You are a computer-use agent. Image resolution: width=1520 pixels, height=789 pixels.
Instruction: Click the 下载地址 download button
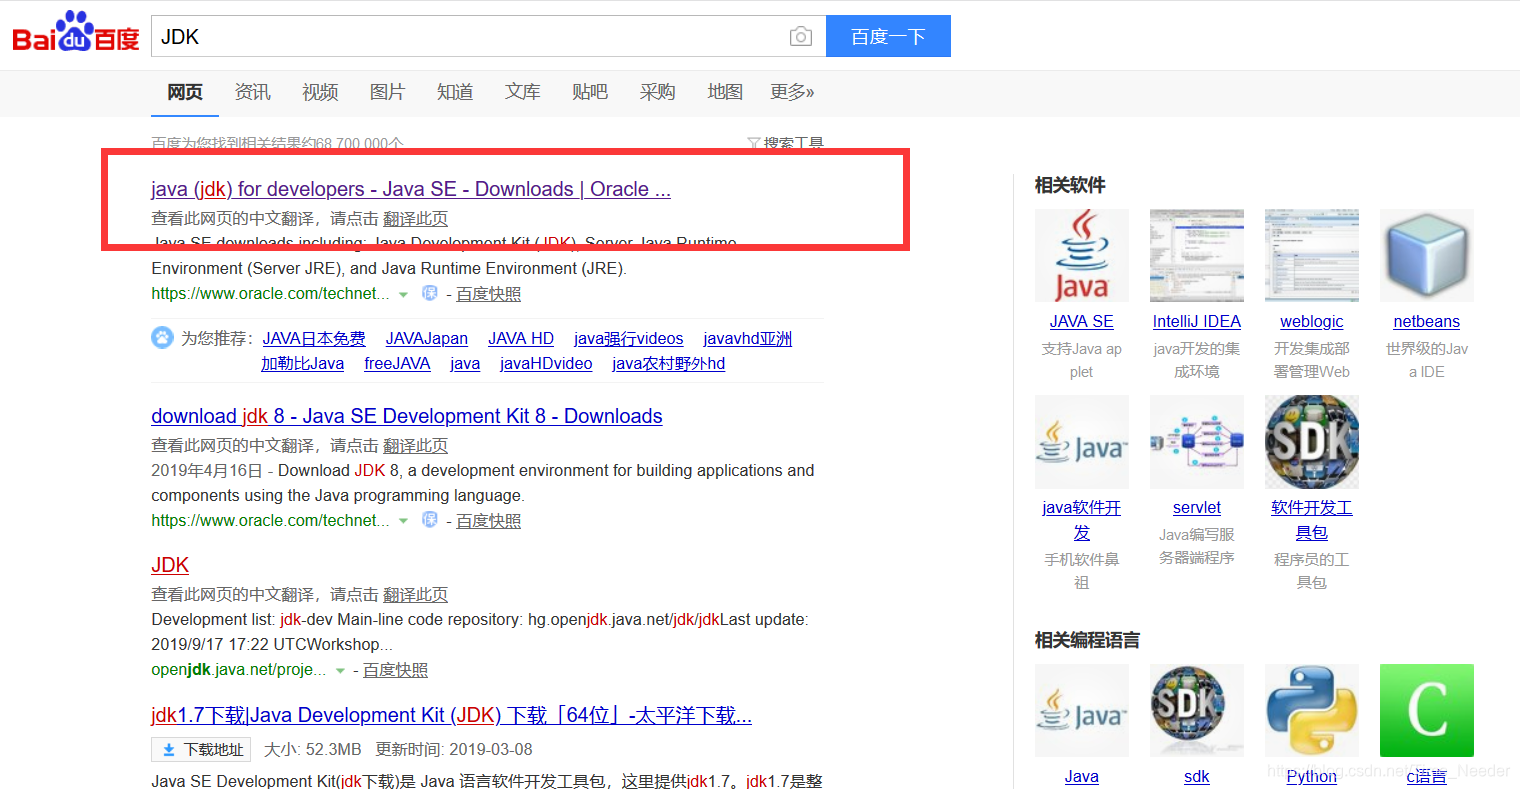point(201,749)
